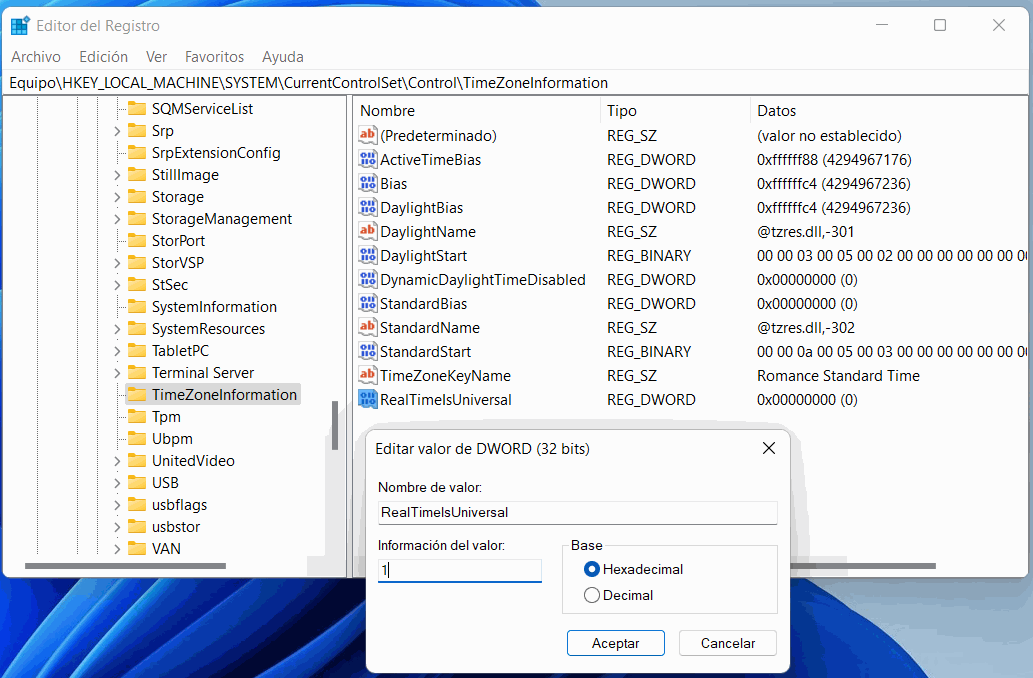Expand the UnitedVideo registry key
Screen dimensions: 1033x678
tap(117, 461)
